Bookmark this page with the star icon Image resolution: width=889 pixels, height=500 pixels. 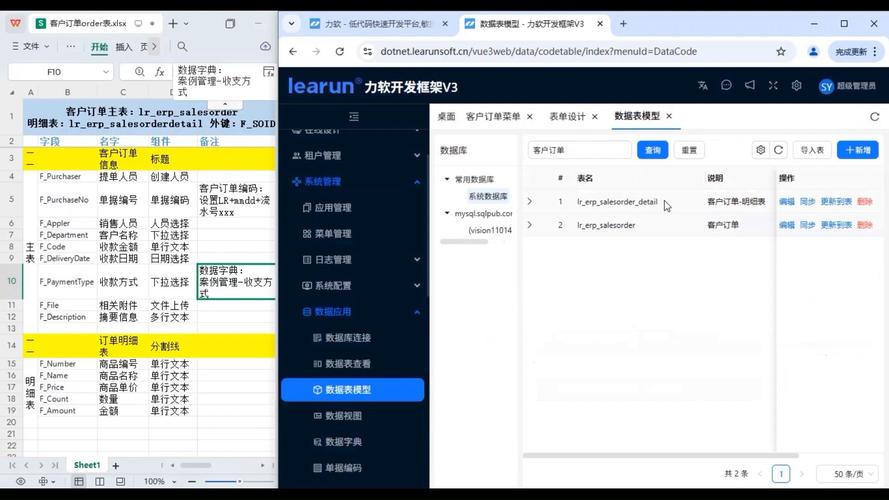[781, 52]
